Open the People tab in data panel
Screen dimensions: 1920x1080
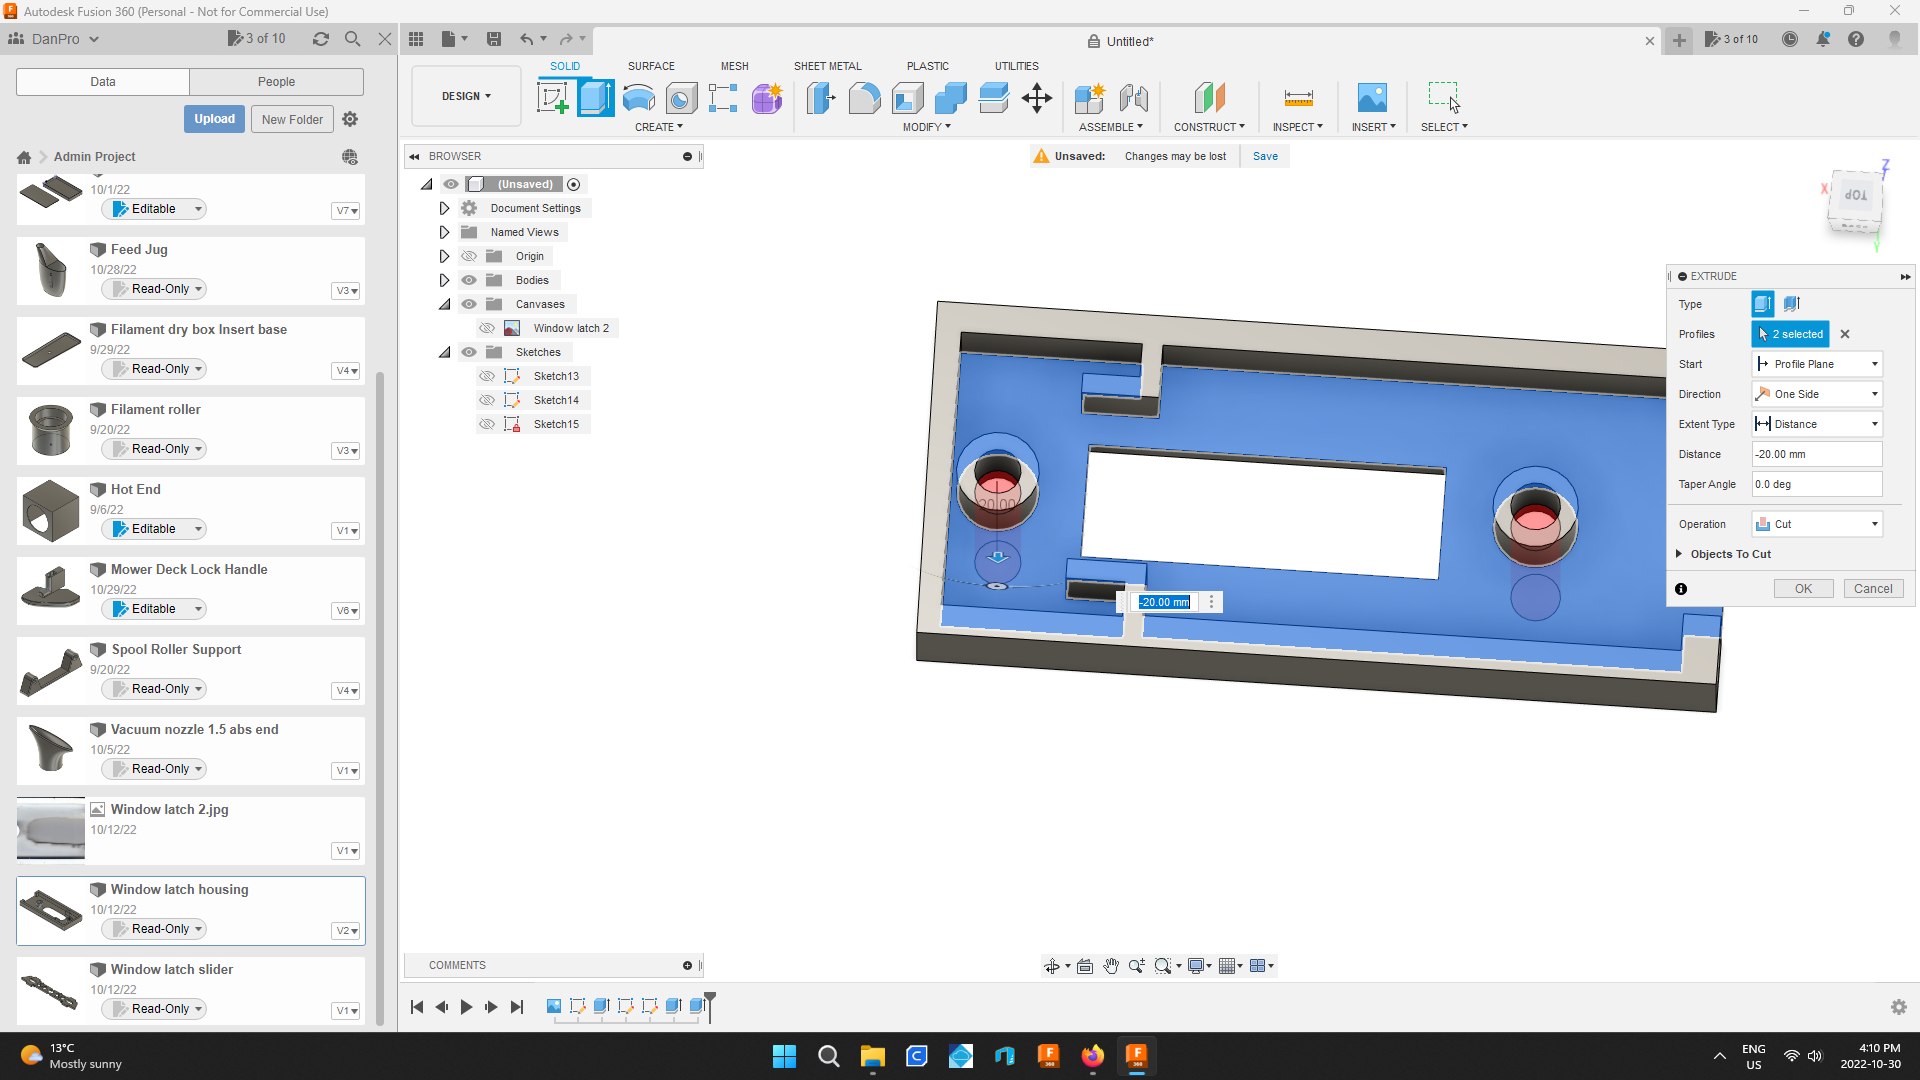(276, 81)
